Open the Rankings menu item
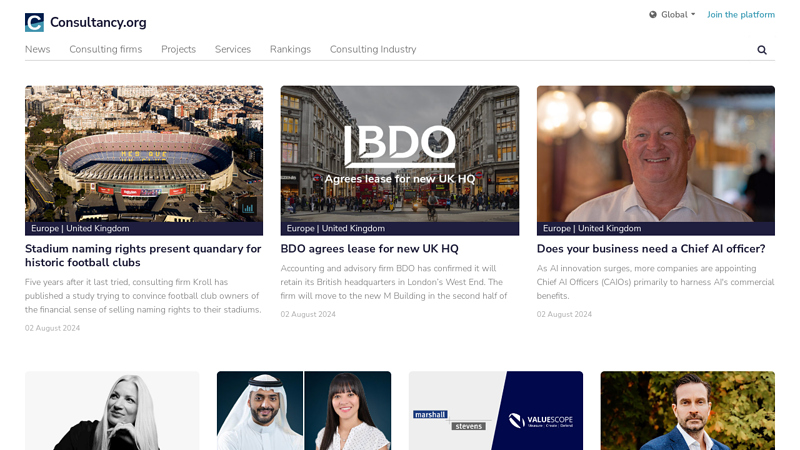 (290, 49)
